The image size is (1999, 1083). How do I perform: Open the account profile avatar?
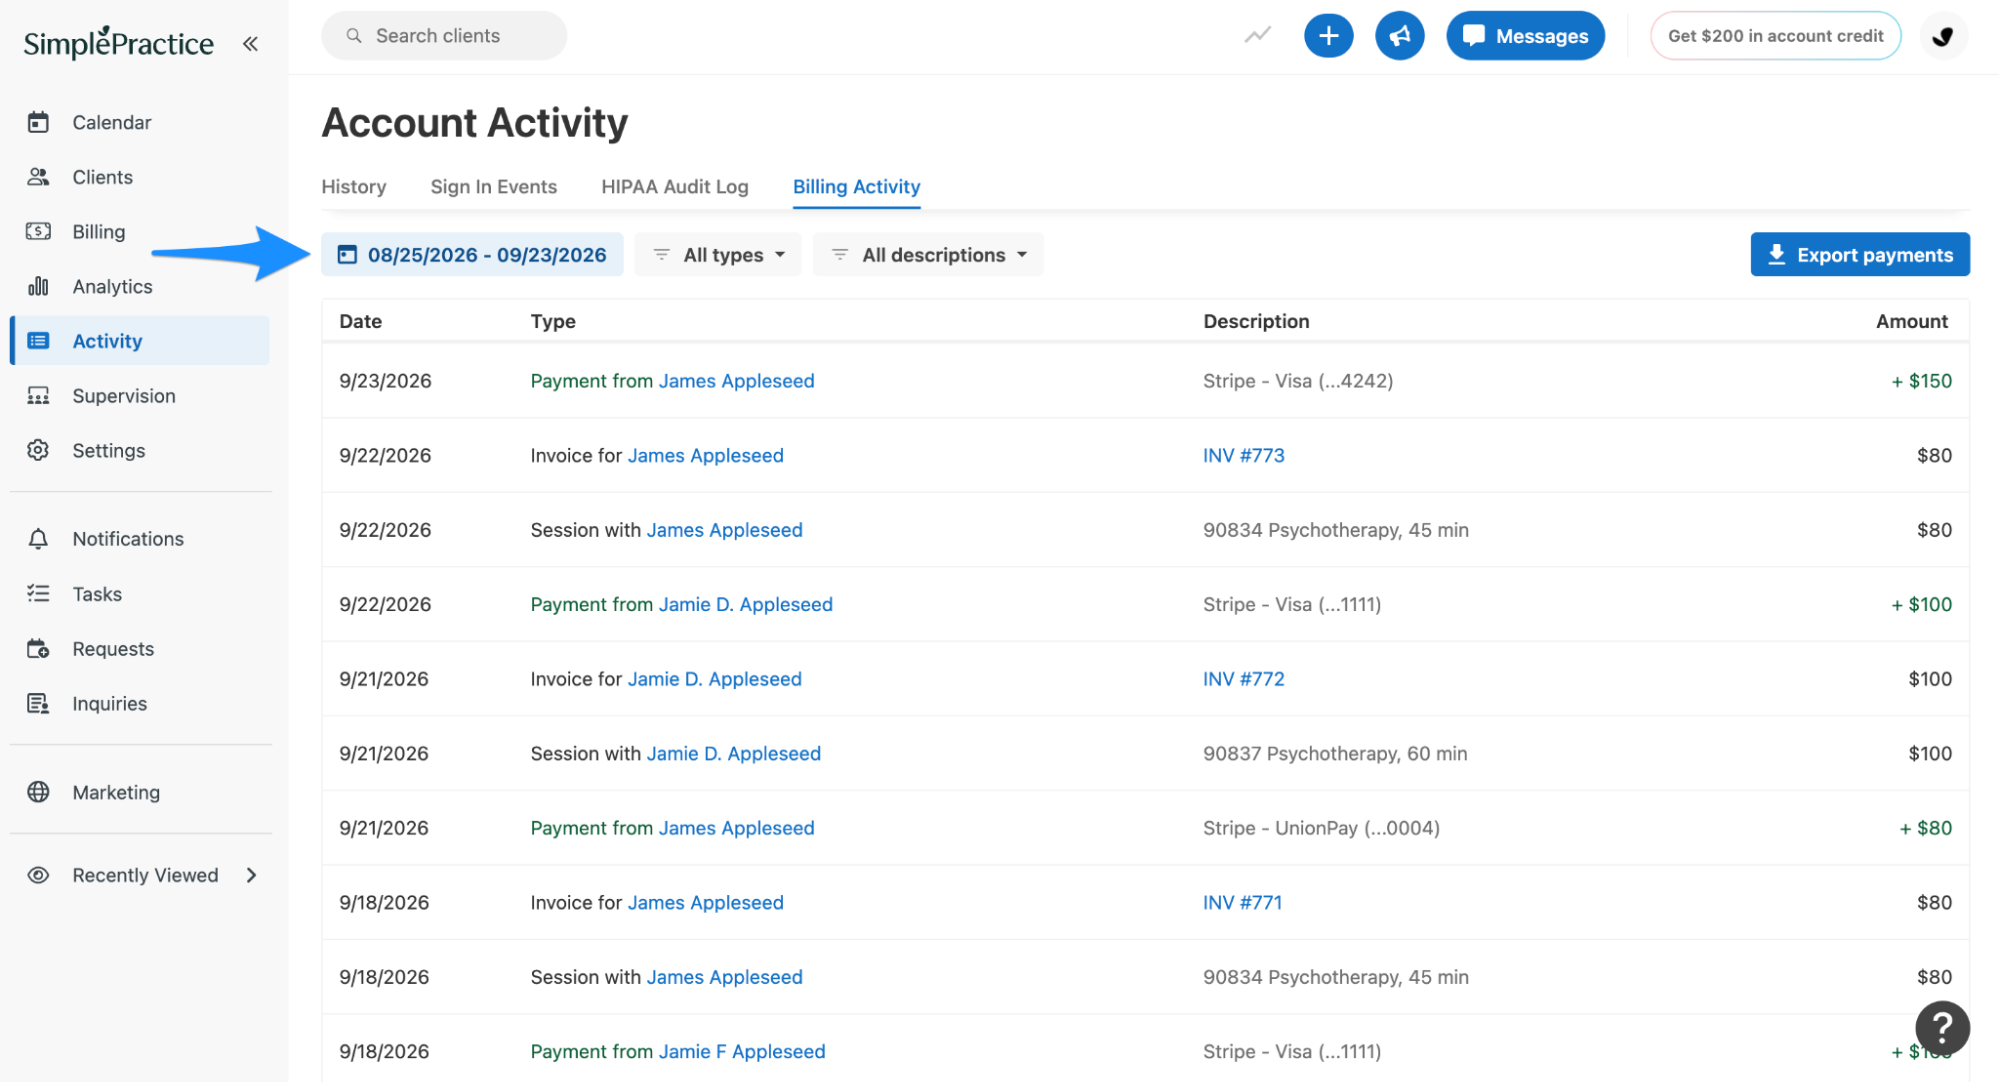click(x=1943, y=36)
